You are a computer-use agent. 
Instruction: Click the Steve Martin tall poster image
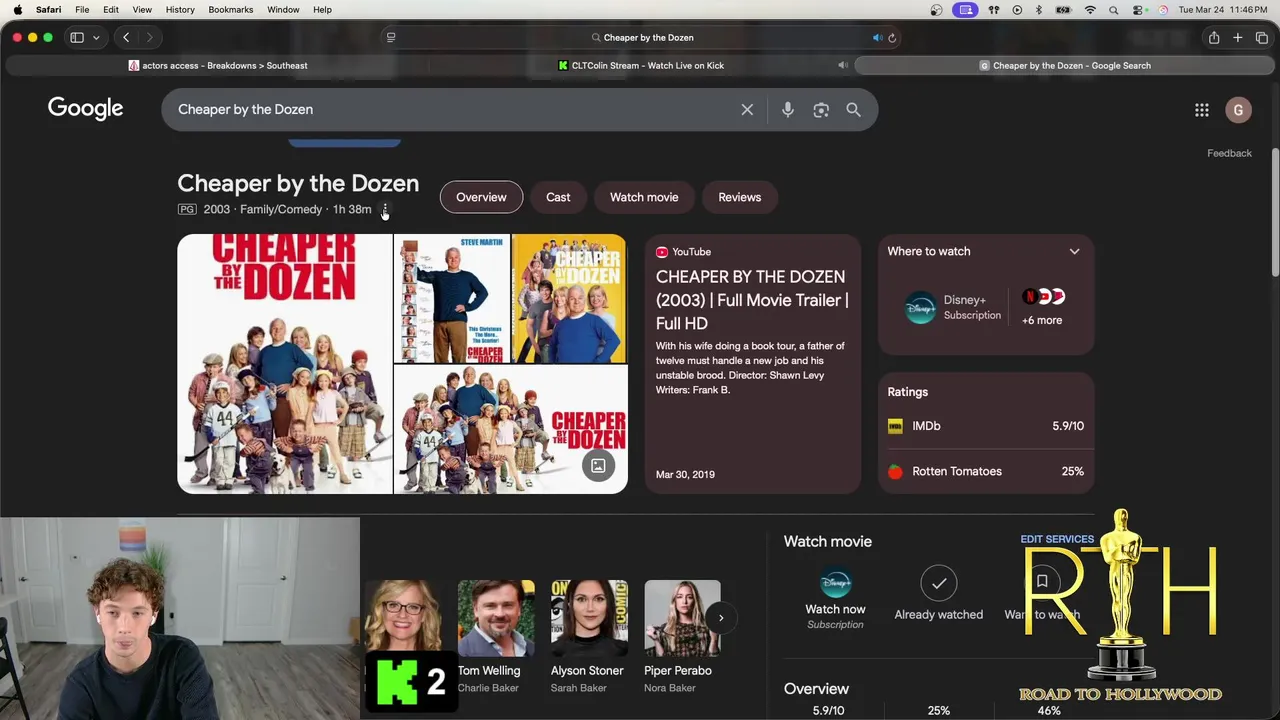coord(452,298)
